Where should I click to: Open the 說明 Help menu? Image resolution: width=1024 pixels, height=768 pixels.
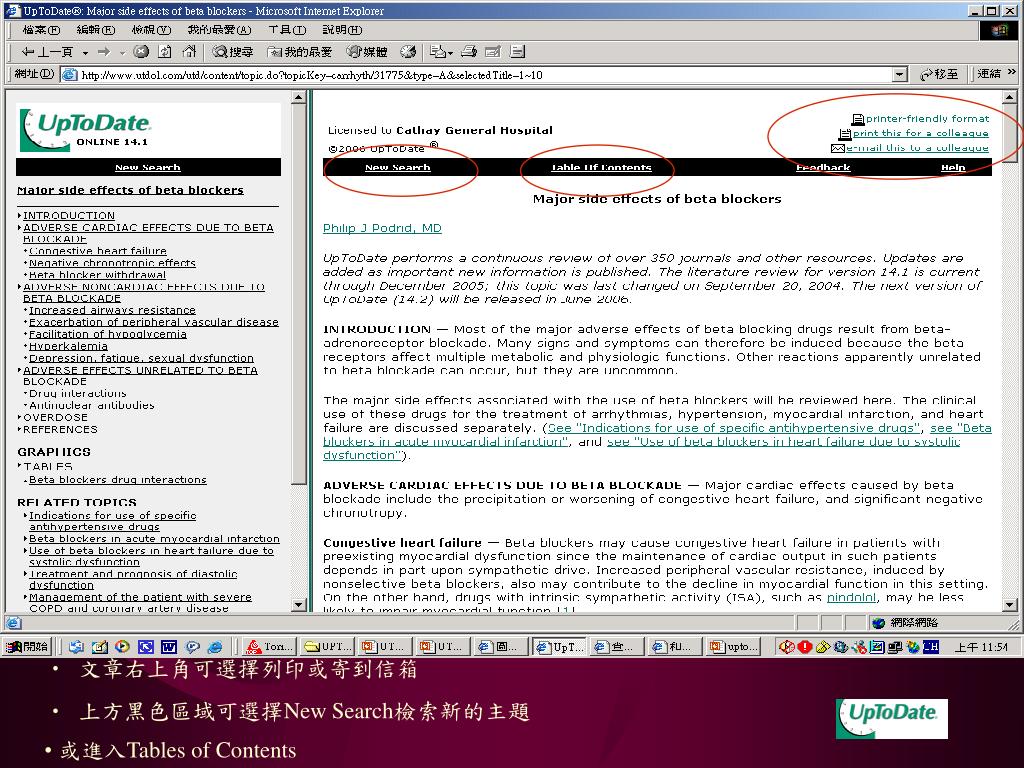coord(342,30)
